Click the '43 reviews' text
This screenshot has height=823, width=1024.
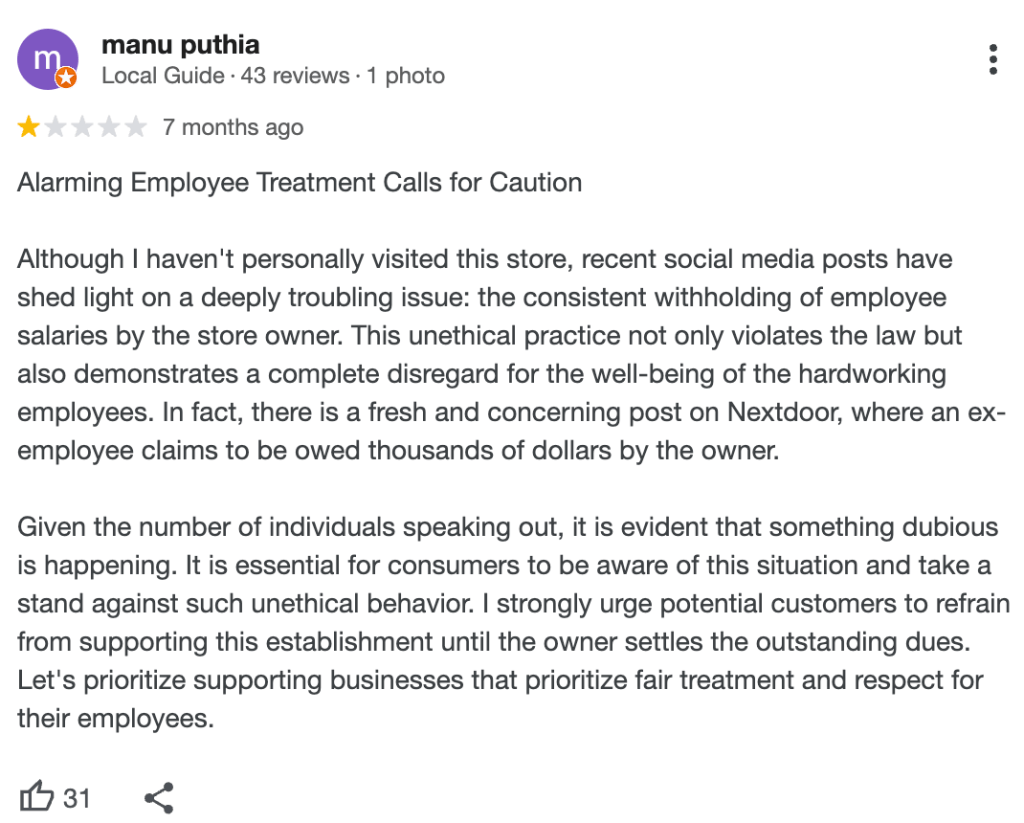tap(295, 76)
